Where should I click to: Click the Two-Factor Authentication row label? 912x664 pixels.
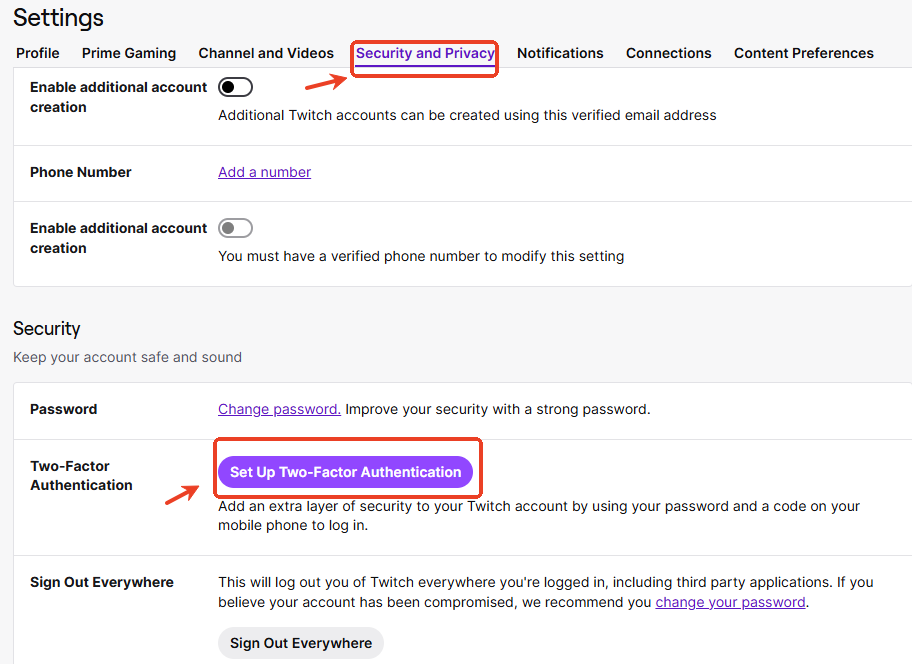(81, 475)
